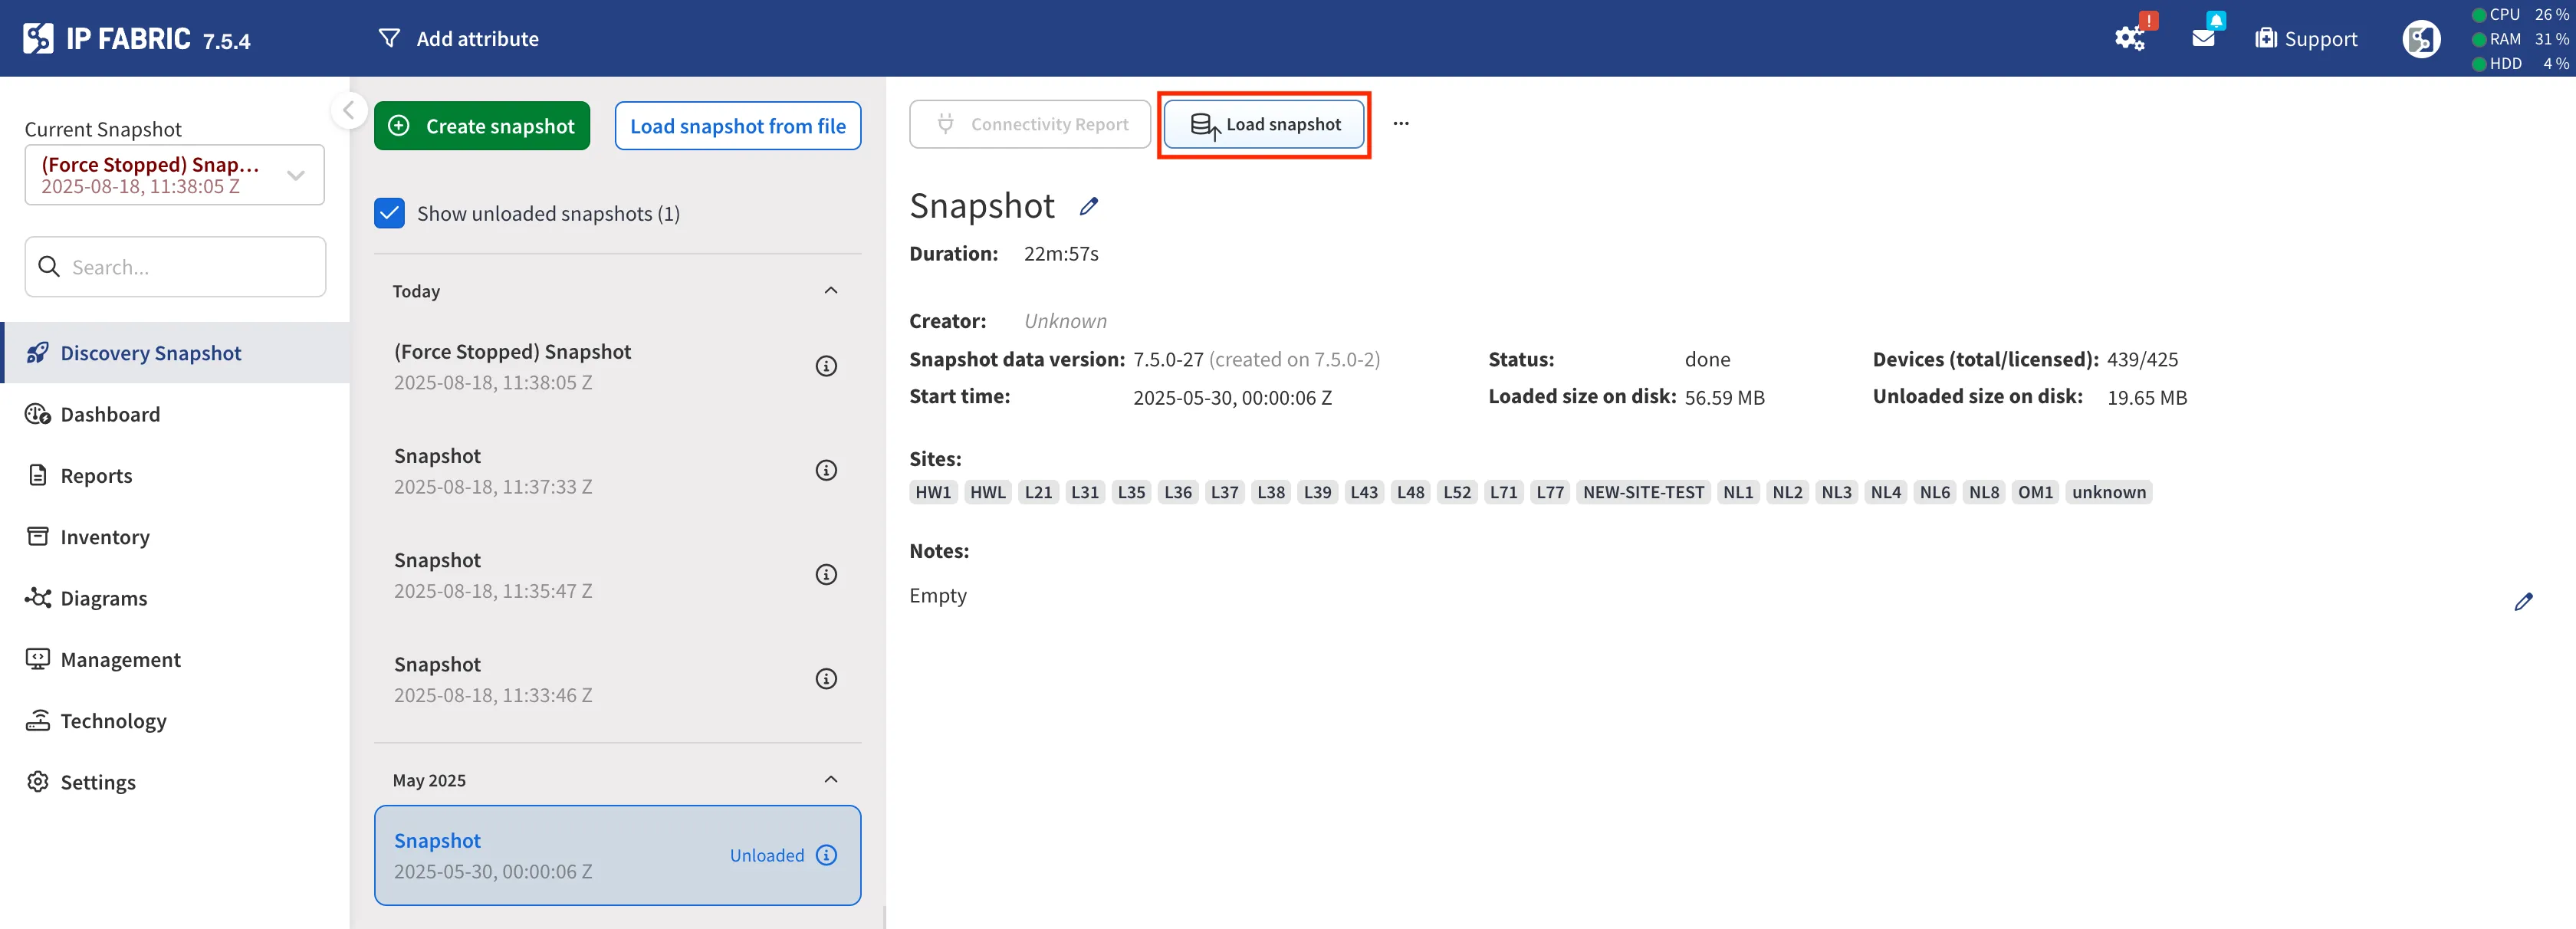Collapse the left sidebar with arrow

click(348, 110)
